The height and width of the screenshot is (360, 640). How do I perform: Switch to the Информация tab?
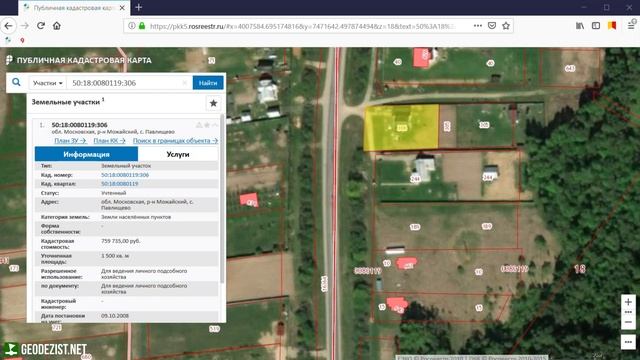click(87, 154)
